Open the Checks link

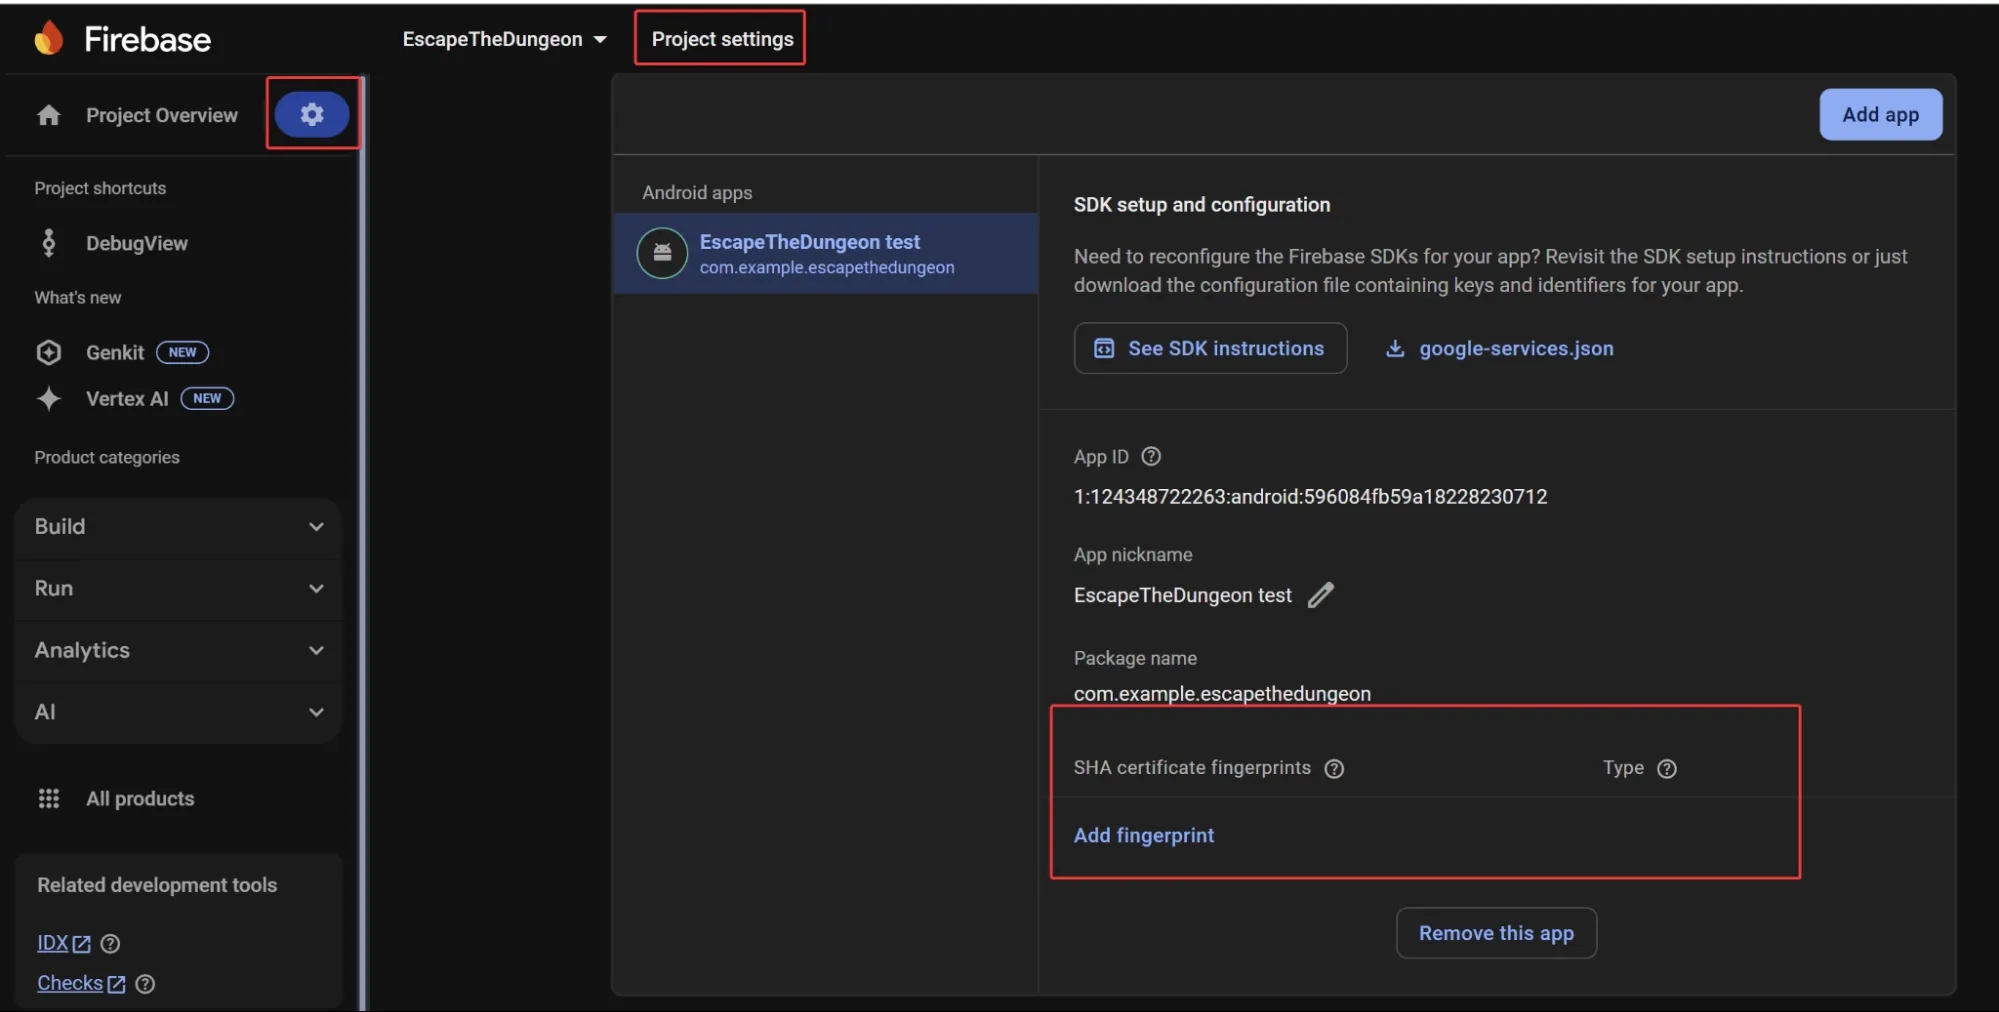pos(70,983)
